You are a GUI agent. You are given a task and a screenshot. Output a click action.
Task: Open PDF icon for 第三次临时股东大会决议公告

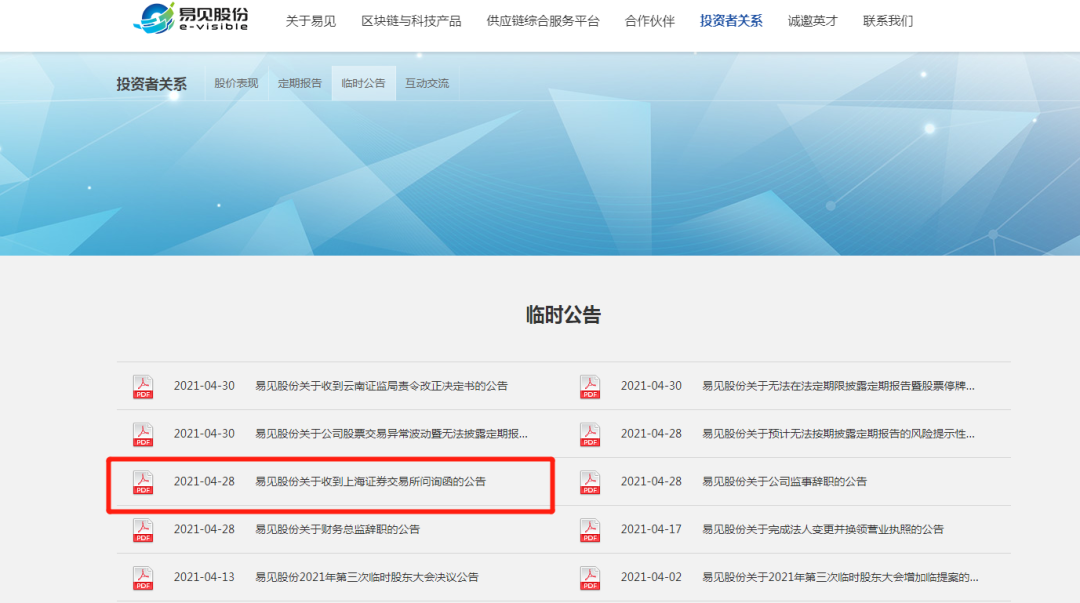[143, 578]
